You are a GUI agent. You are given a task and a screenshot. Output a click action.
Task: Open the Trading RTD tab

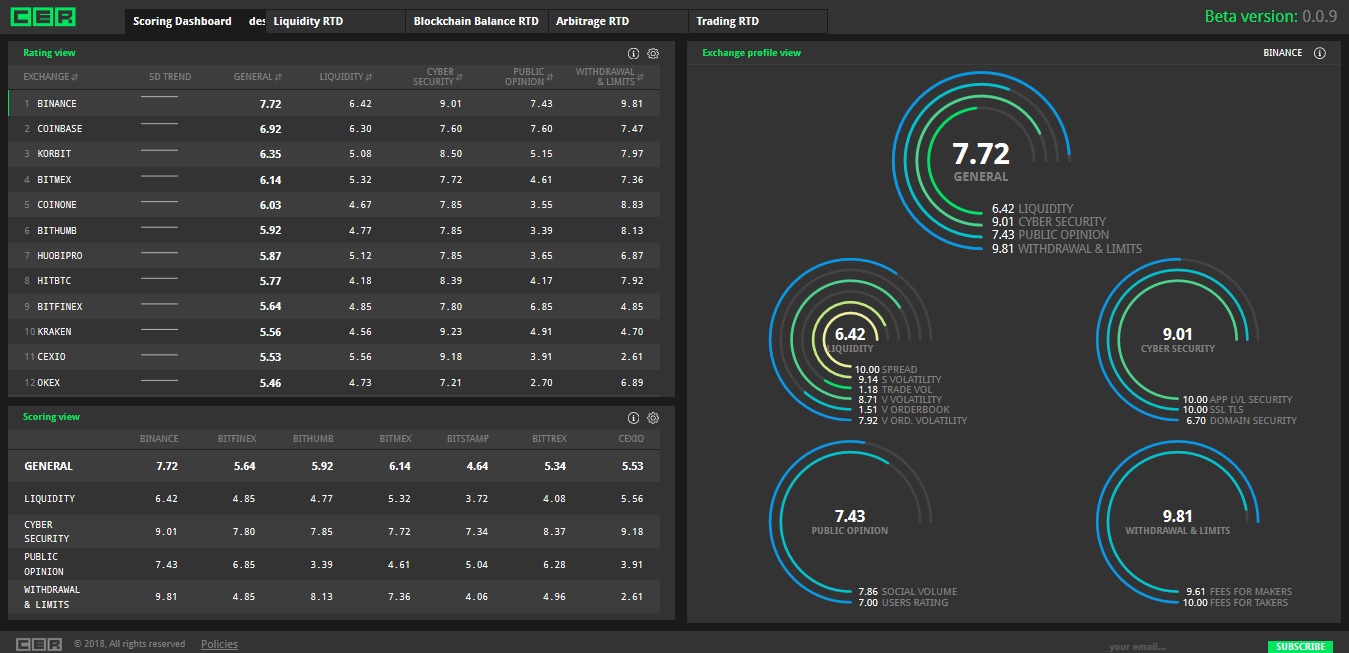727,21
